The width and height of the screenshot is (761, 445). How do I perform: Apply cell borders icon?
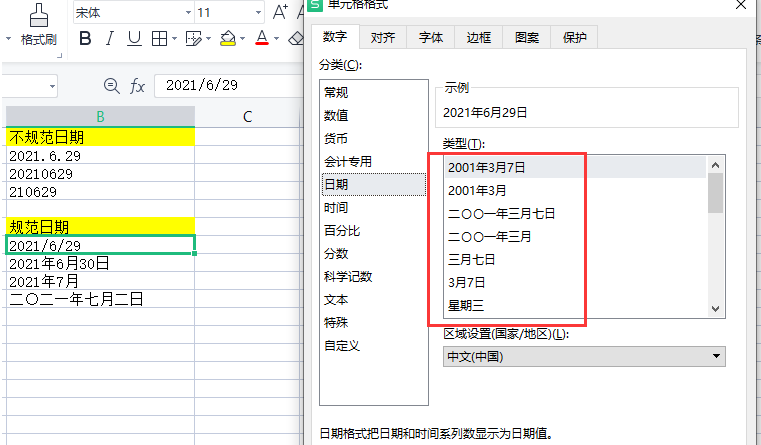(159, 38)
